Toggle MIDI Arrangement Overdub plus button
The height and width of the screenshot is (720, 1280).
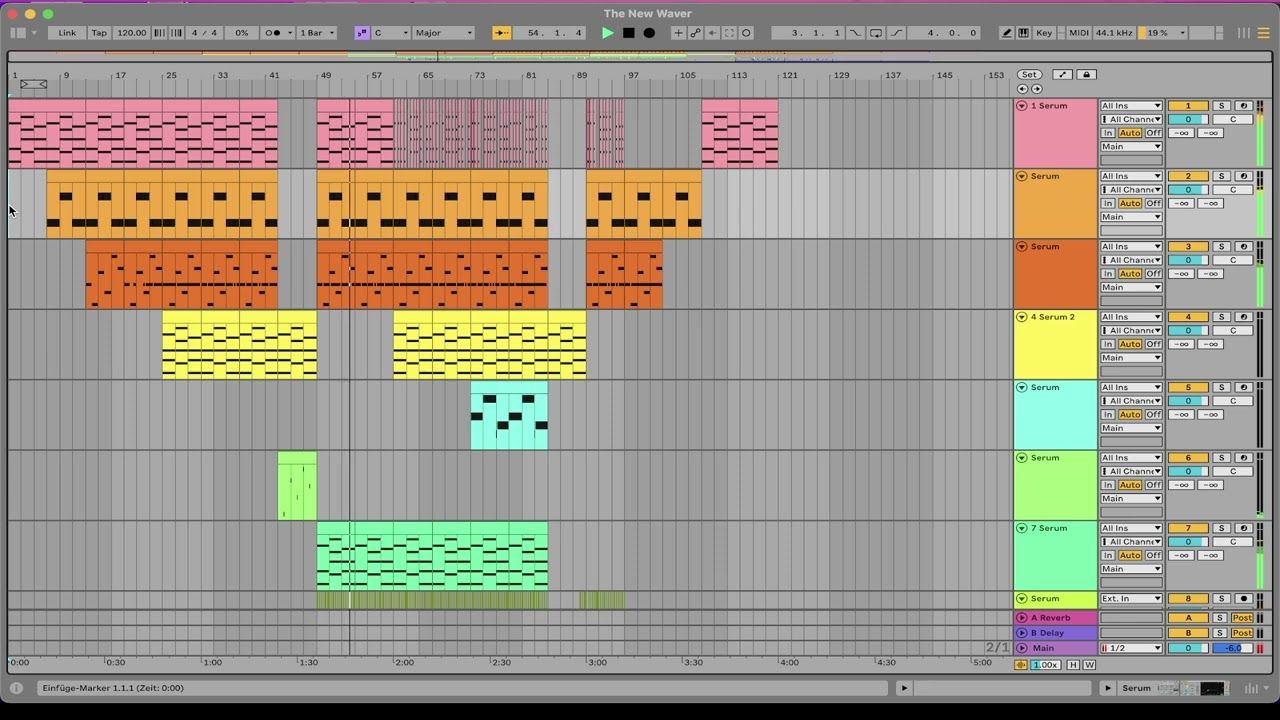pyautogui.click(x=678, y=33)
